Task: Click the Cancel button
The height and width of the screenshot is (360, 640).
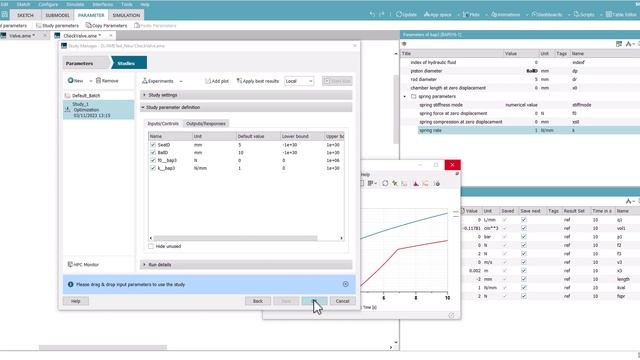Action: pyautogui.click(x=342, y=301)
